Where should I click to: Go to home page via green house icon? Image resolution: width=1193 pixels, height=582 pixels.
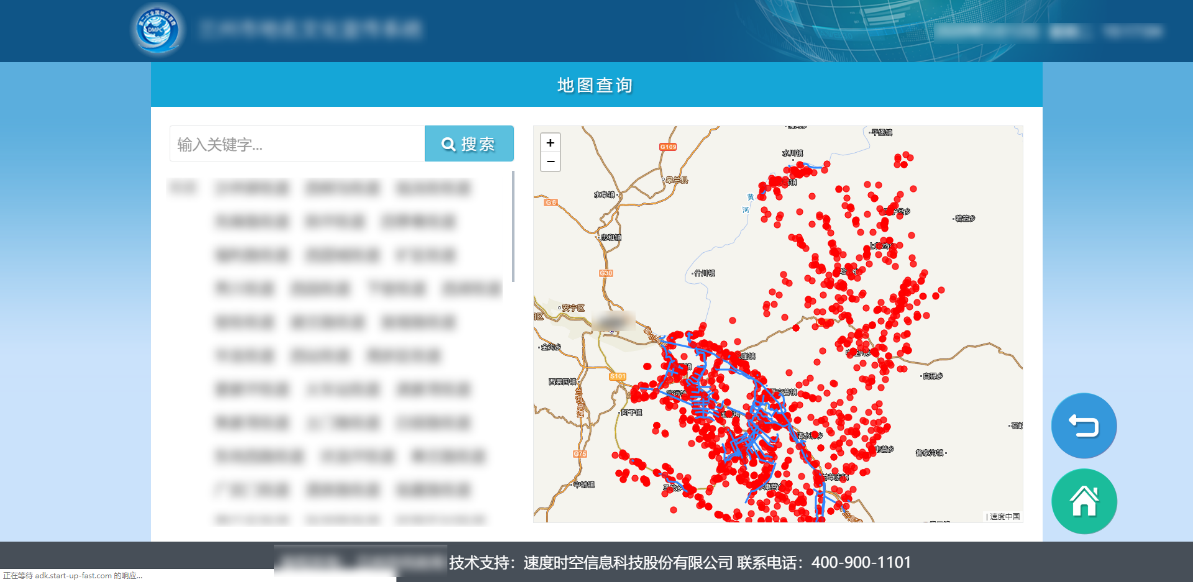point(1084,501)
